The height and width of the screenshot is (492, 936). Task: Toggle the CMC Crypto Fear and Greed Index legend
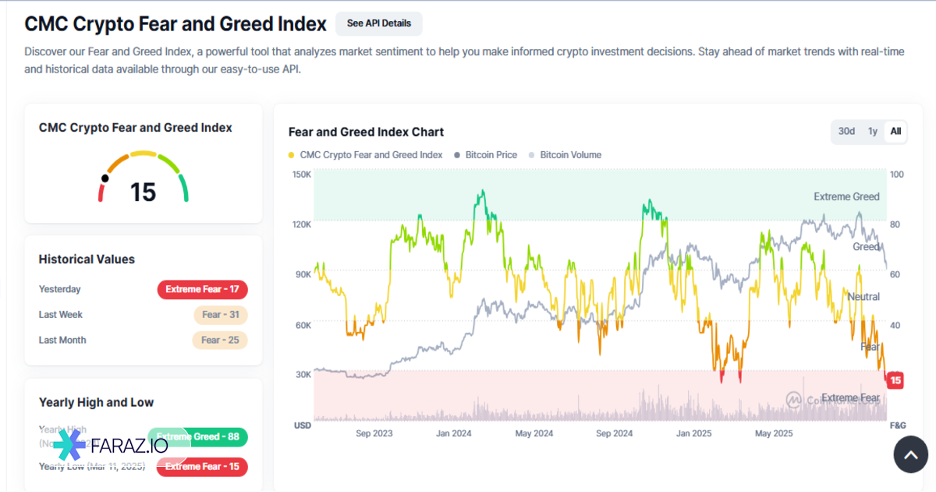point(366,155)
